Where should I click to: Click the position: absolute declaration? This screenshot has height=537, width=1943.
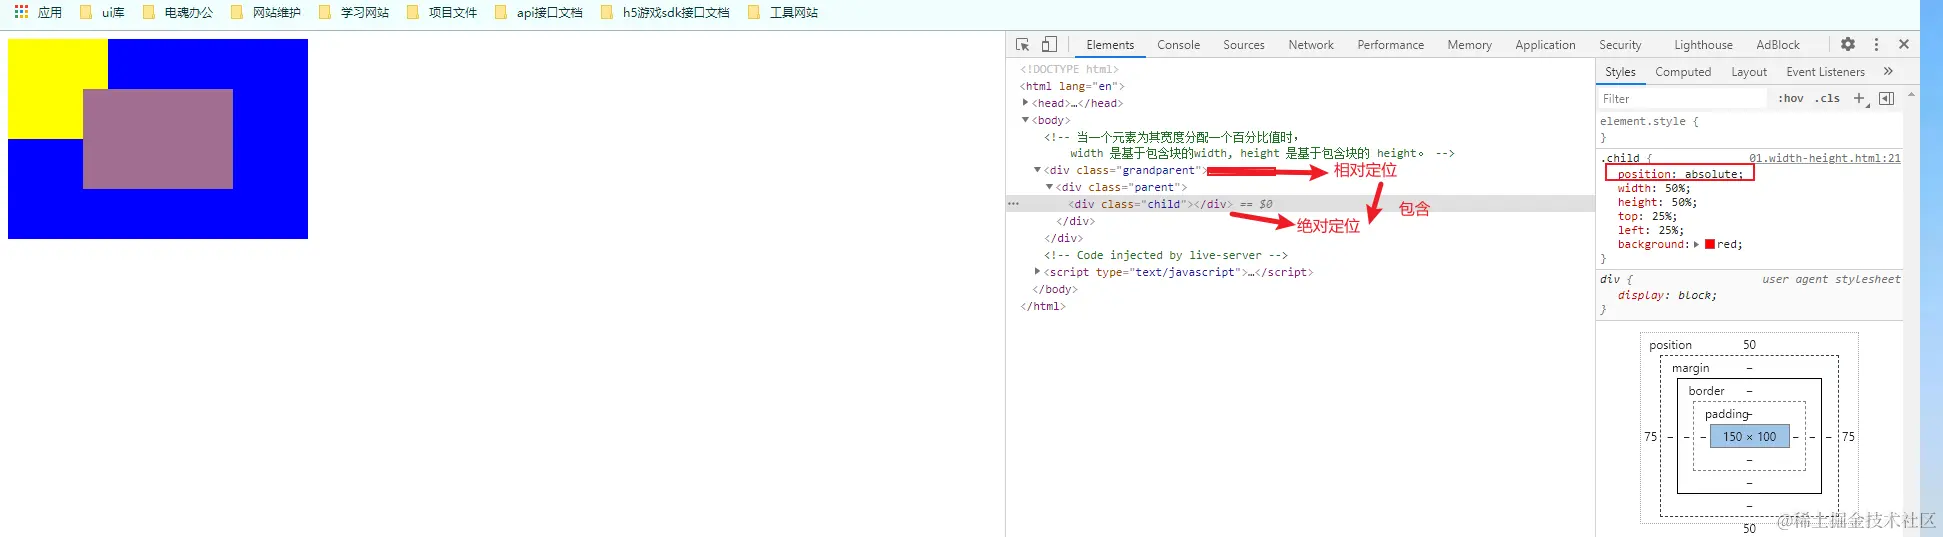tap(1680, 174)
